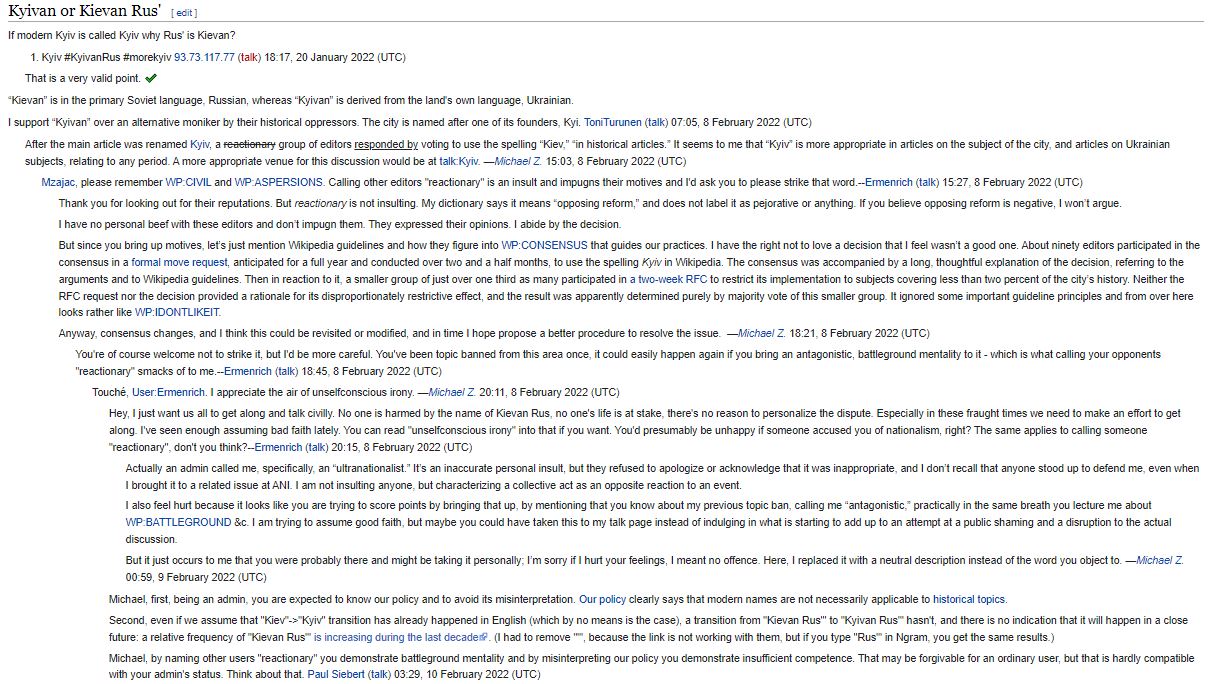The width and height of the screenshot is (1211, 684).
Task: Open the User:Ermenrich link after 'Touché'
Action: tap(168, 392)
